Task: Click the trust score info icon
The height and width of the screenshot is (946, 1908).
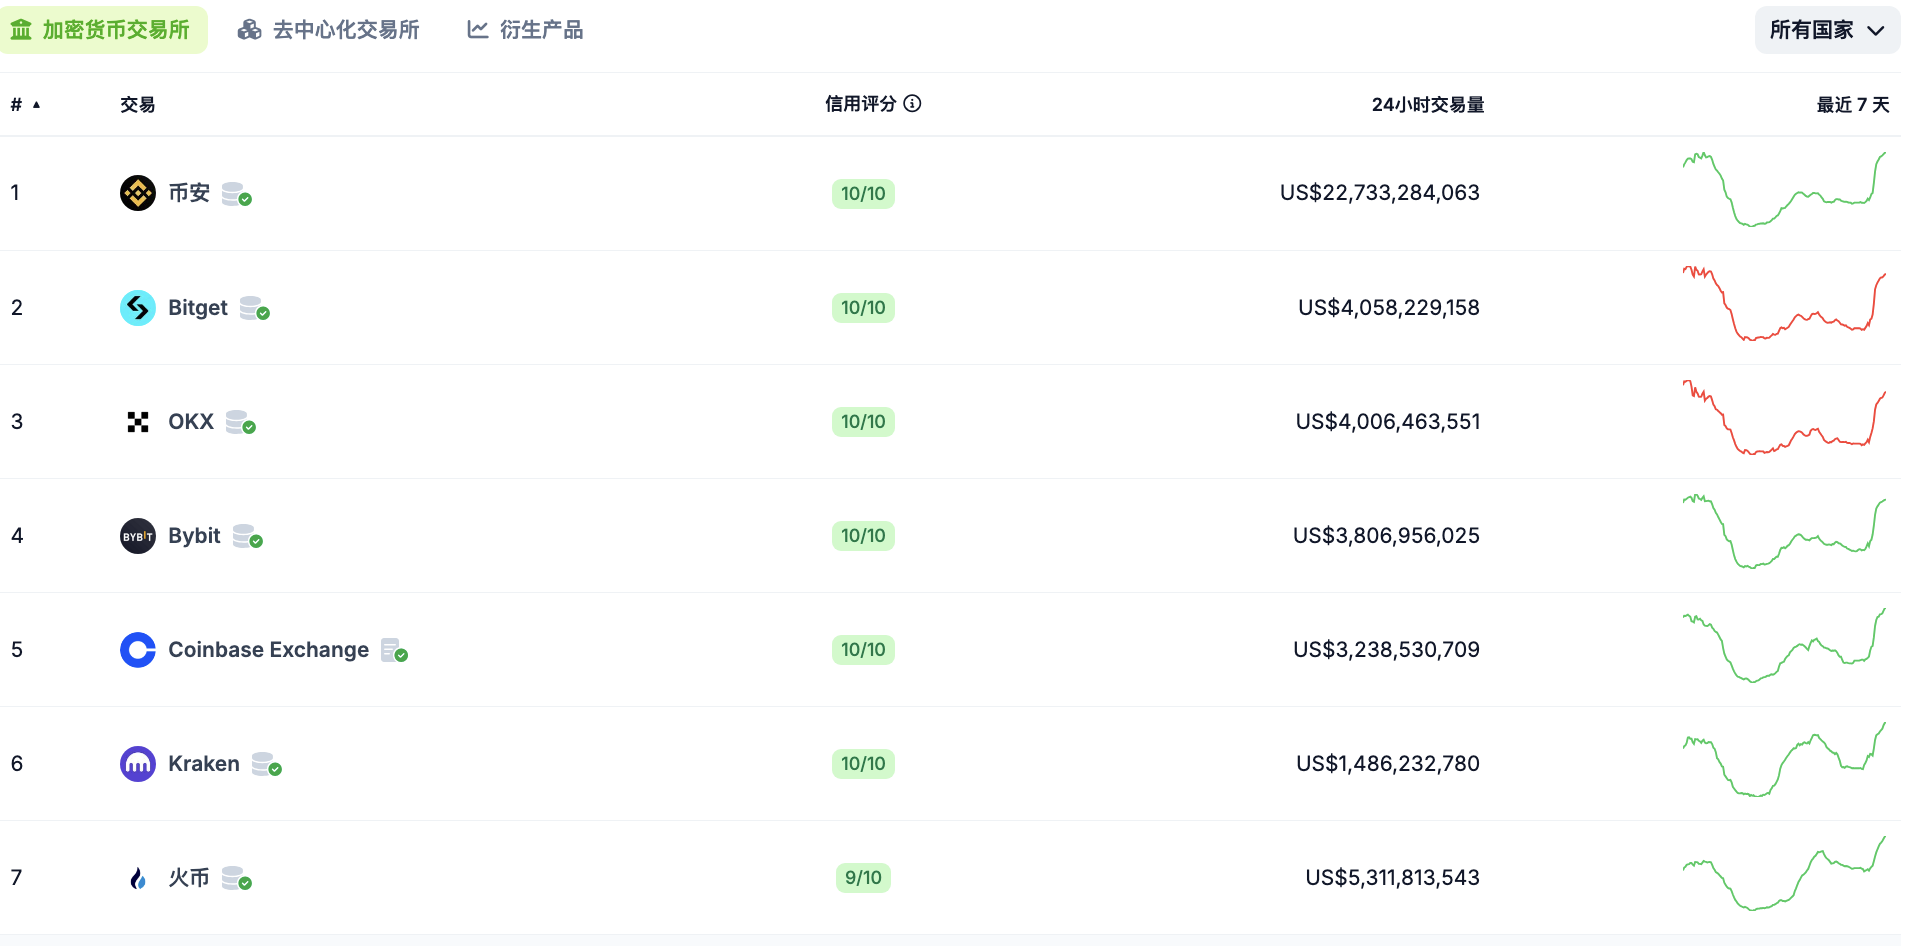Action: pyautogui.click(x=912, y=104)
